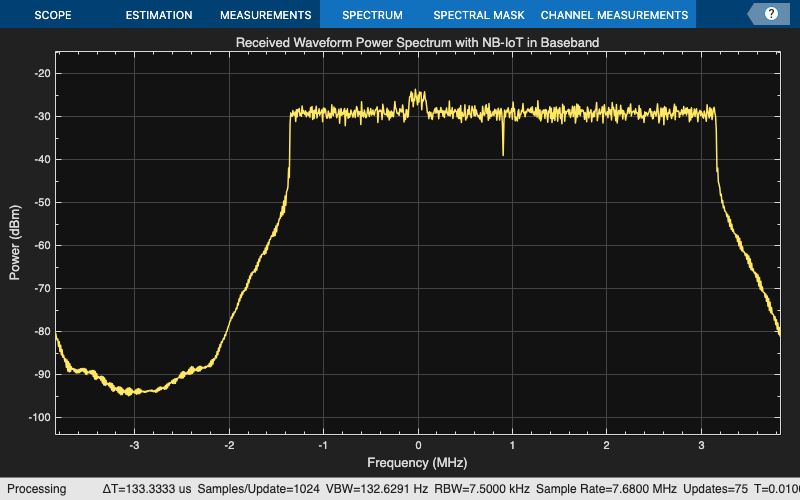
Task: Click the help question mark icon
Action: point(771,14)
